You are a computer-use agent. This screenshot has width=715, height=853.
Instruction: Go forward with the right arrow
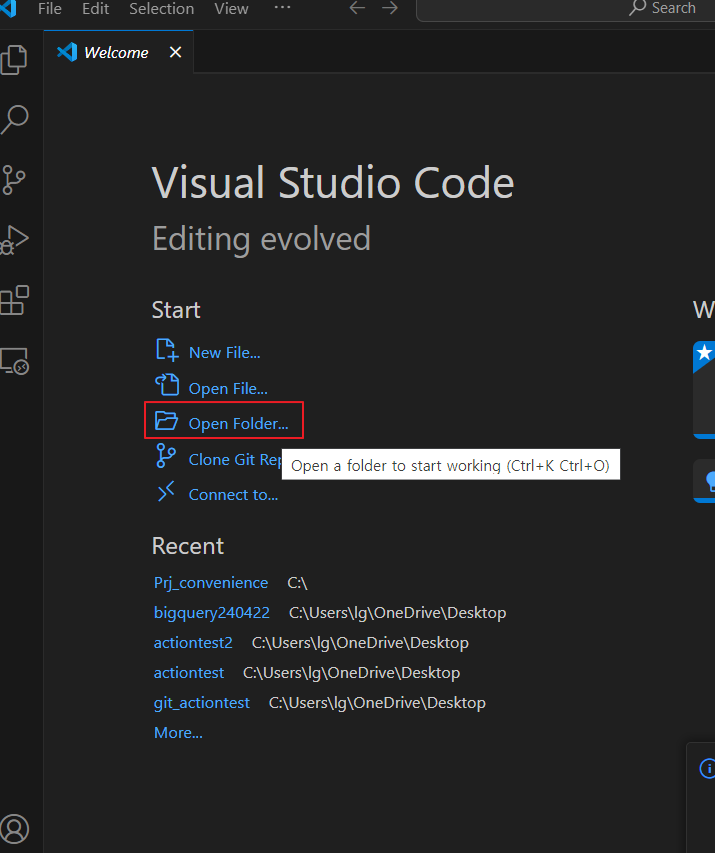click(390, 8)
